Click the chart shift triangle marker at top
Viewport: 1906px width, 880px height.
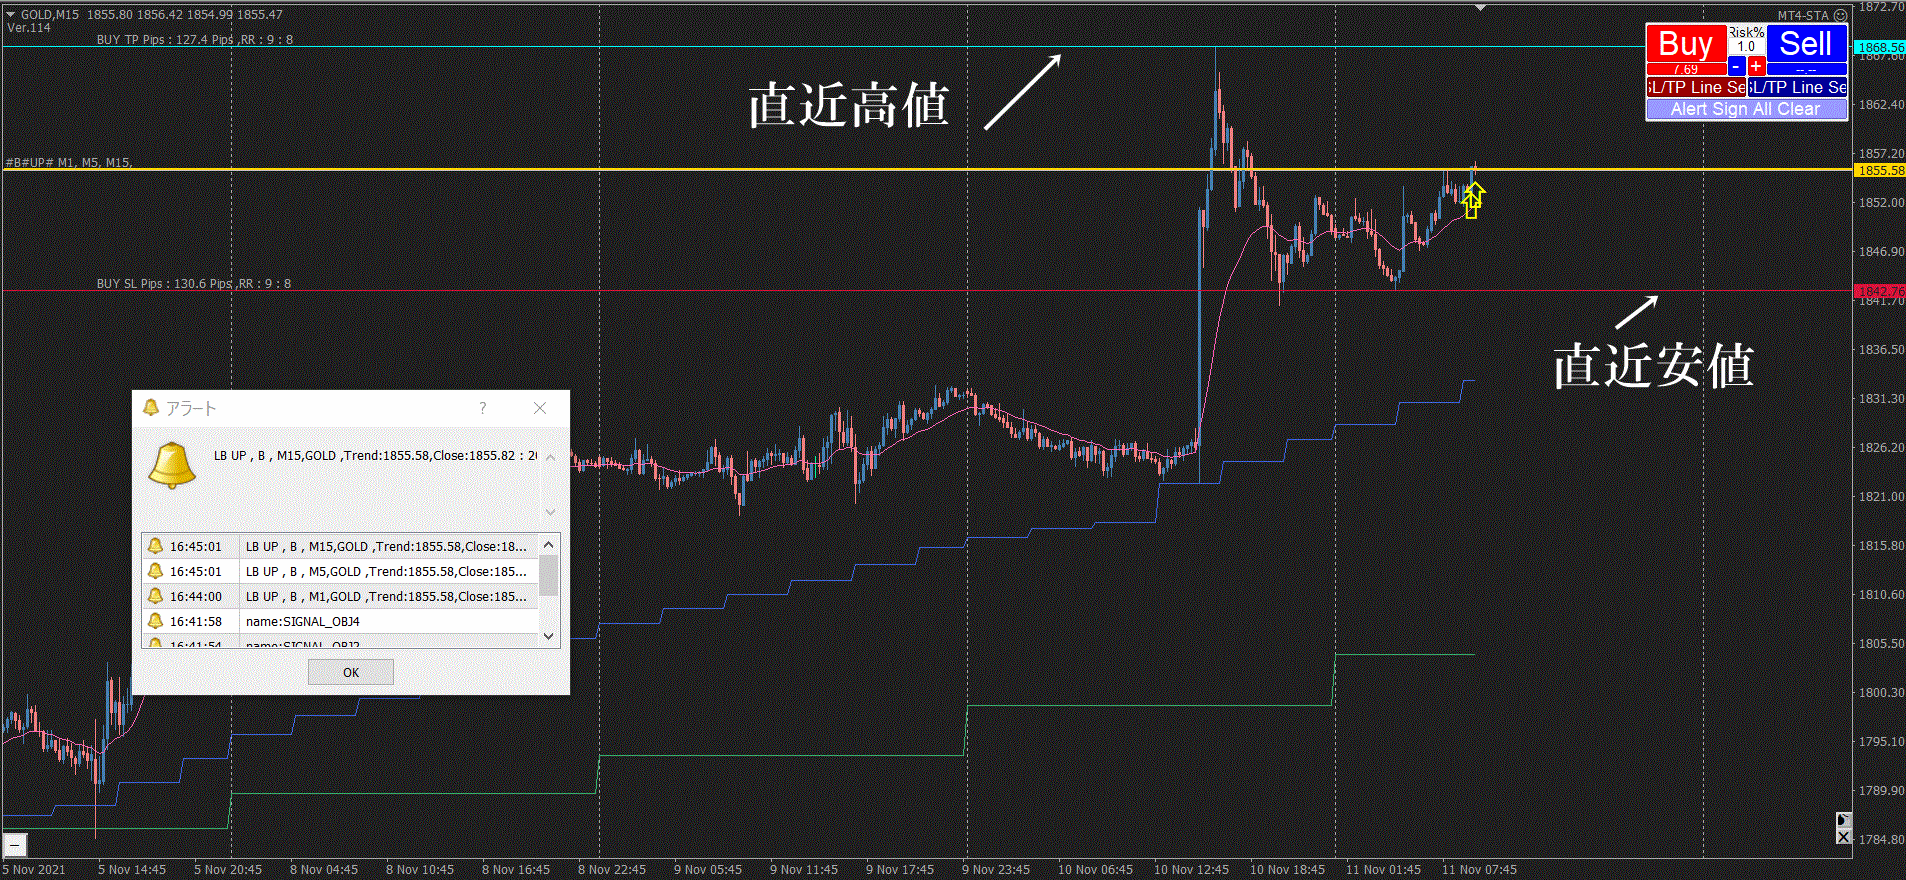click(x=1480, y=7)
